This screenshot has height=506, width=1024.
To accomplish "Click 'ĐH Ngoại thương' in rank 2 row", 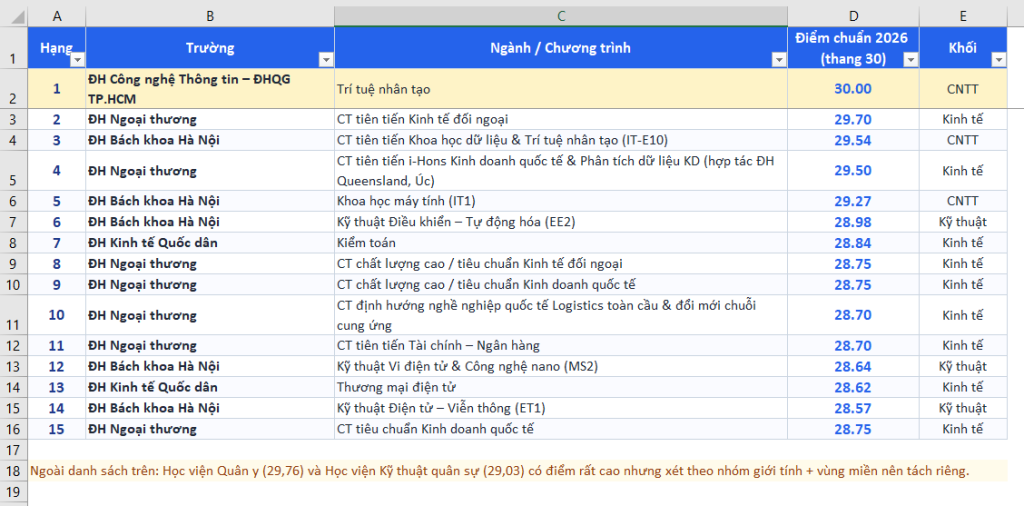I will point(210,119).
